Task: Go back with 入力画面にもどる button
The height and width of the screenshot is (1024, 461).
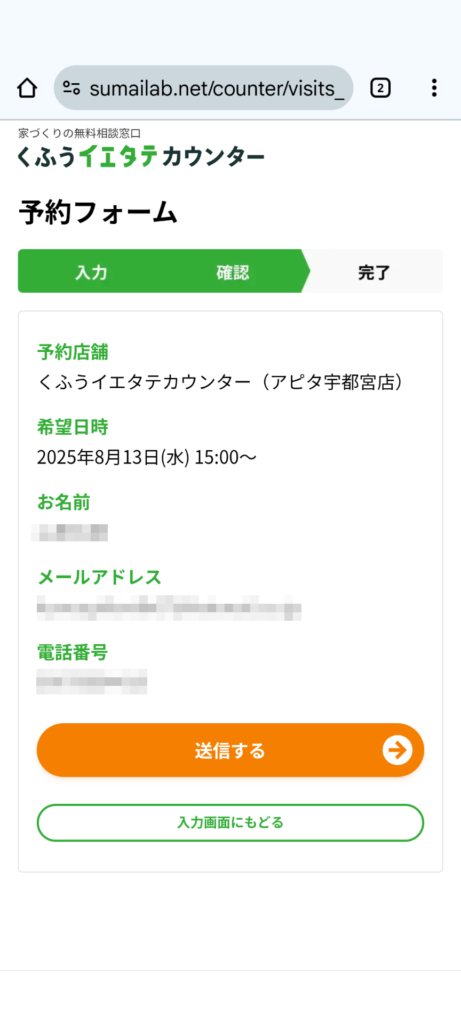Action: coord(230,823)
